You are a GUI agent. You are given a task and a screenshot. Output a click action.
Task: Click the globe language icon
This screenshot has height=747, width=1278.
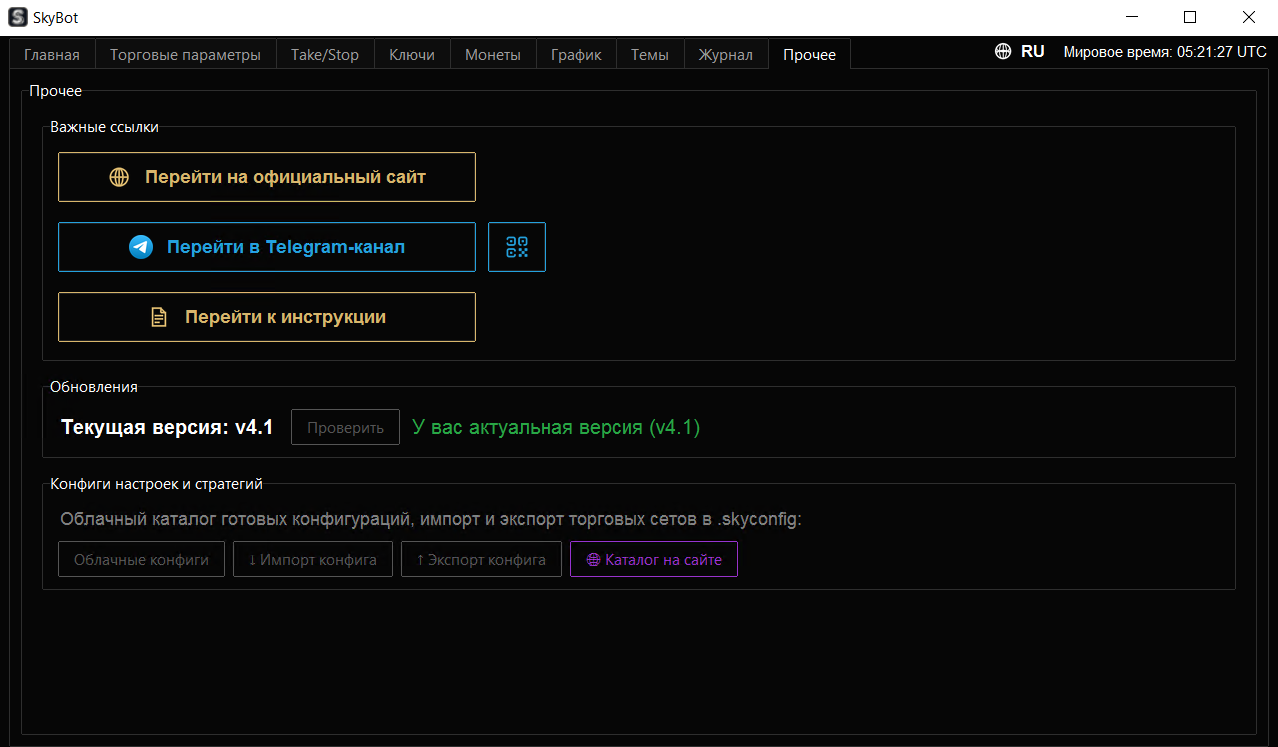tap(1003, 52)
